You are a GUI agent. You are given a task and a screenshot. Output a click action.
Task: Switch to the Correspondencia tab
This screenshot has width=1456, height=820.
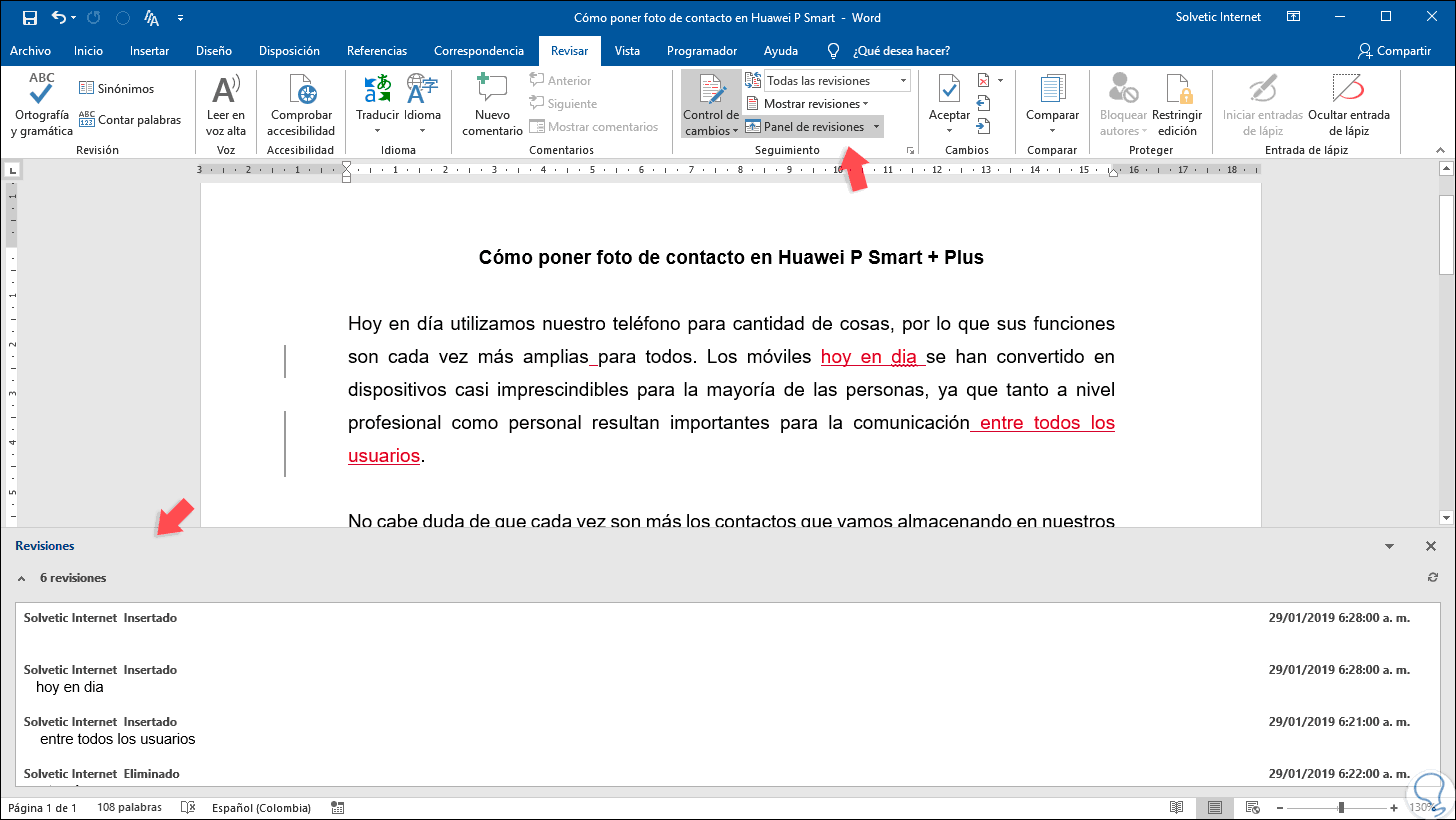click(x=479, y=51)
